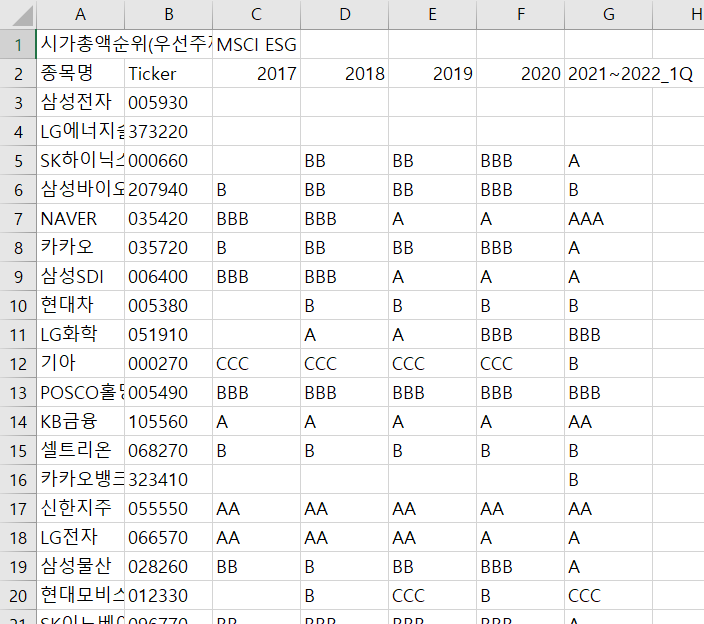Click the '셀트리온' stock name cell

[x=80, y=450]
